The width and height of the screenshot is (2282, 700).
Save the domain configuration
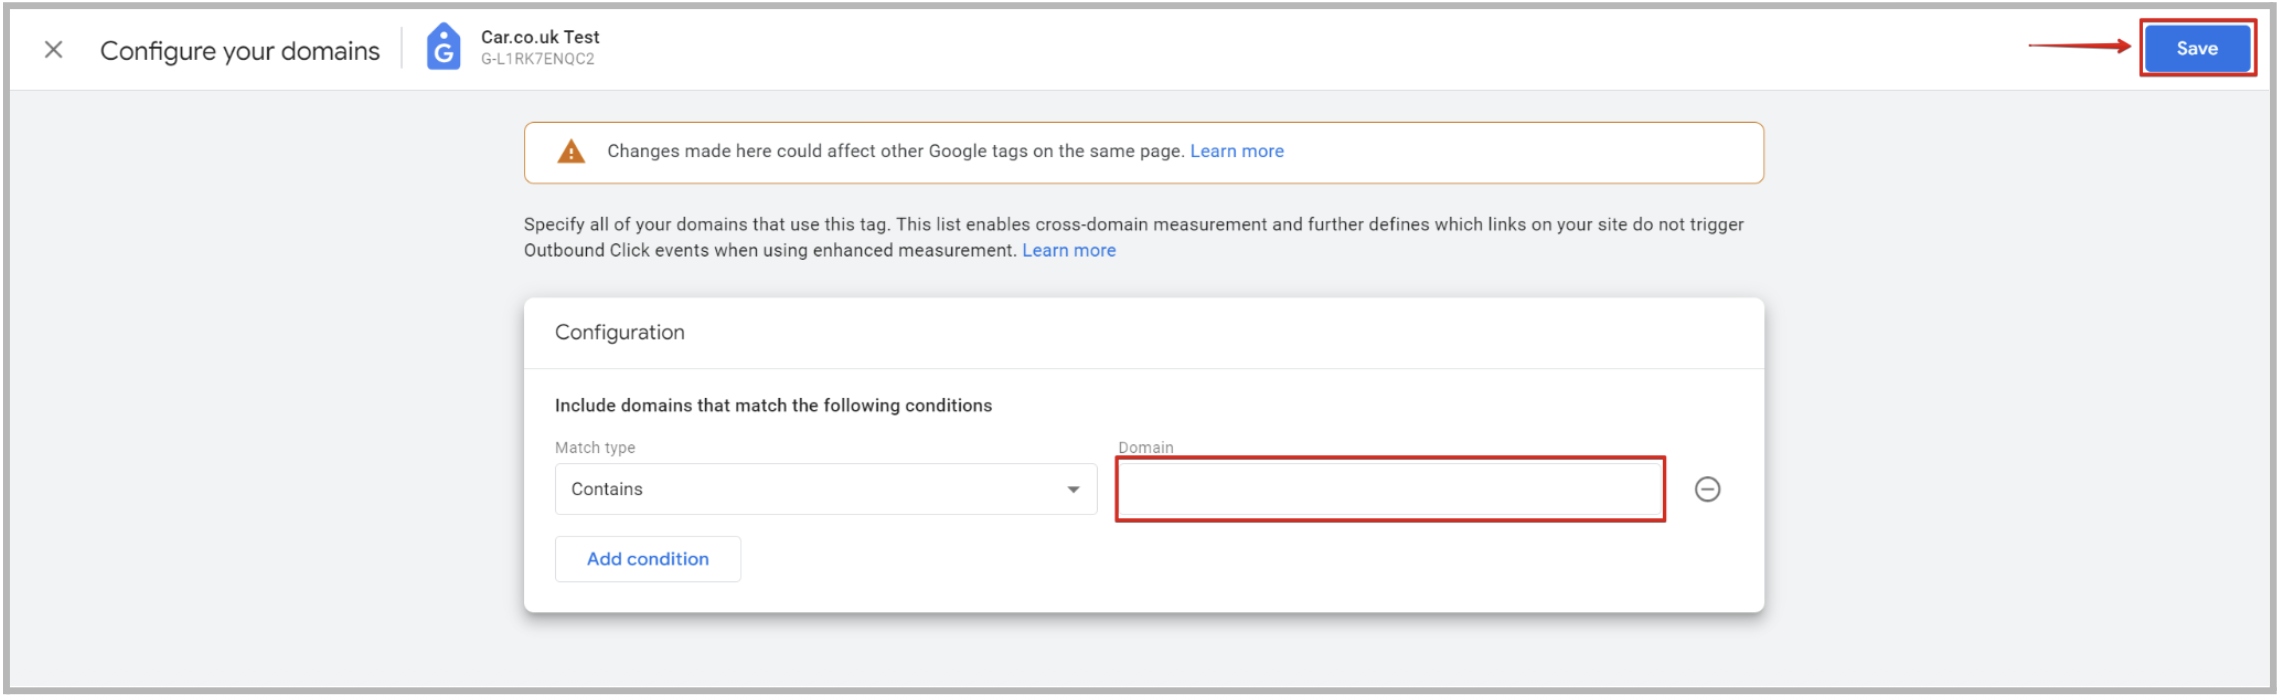[2197, 48]
